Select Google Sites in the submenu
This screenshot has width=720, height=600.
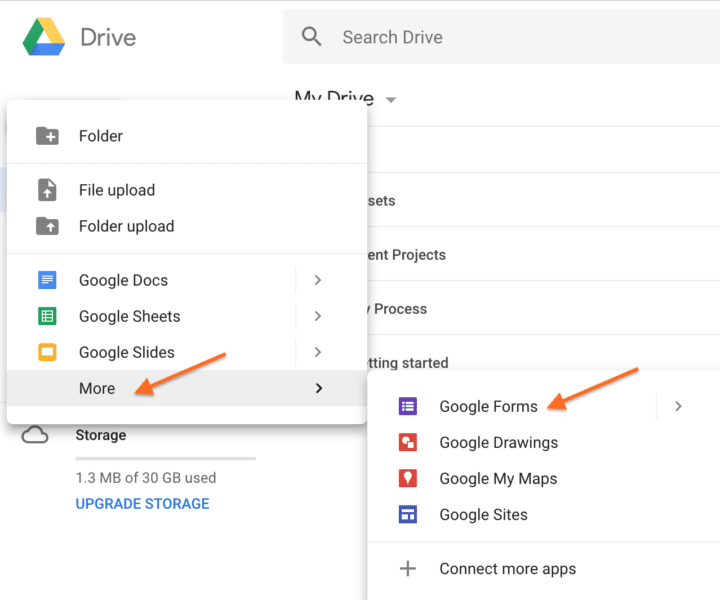tap(544, 514)
